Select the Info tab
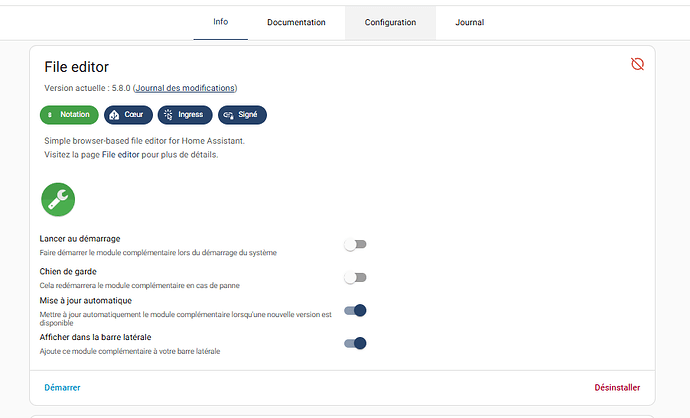Viewport: 690px width, 418px height. pyautogui.click(x=220, y=22)
